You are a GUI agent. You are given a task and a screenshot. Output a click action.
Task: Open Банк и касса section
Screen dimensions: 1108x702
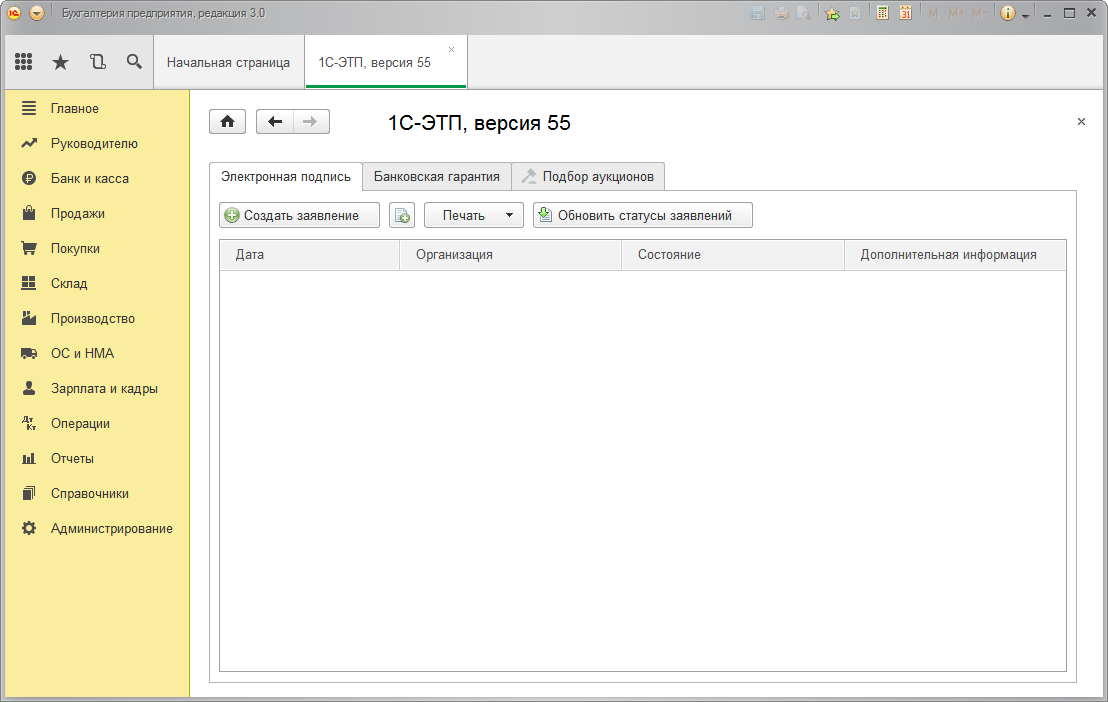(x=89, y=178)
